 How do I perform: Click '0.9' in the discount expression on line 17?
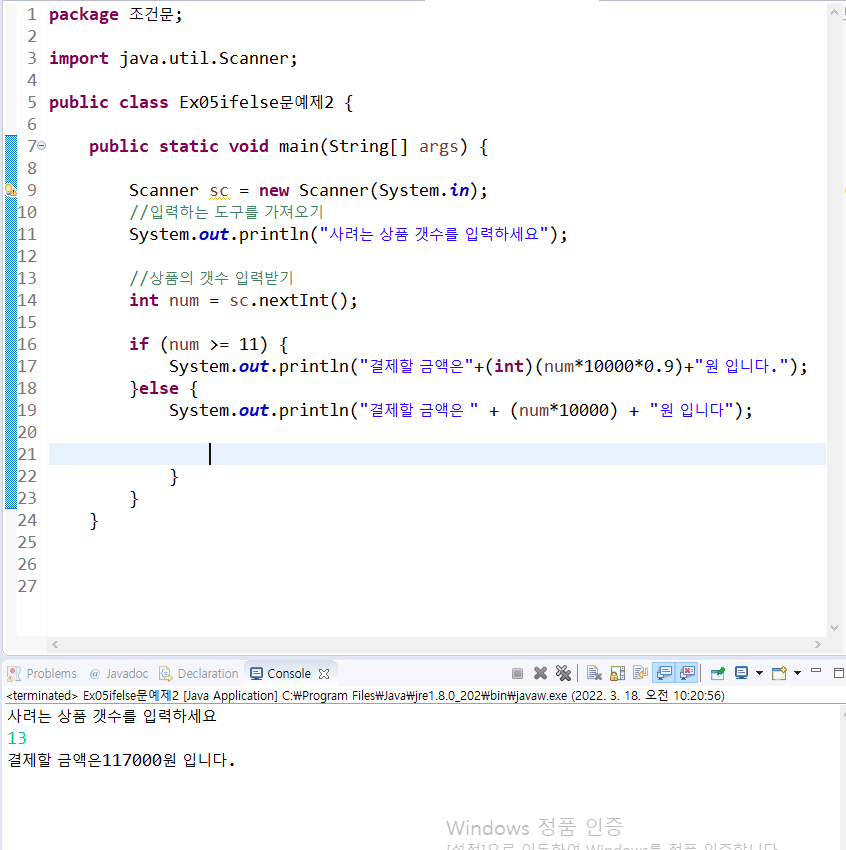(x=659, y=366)
